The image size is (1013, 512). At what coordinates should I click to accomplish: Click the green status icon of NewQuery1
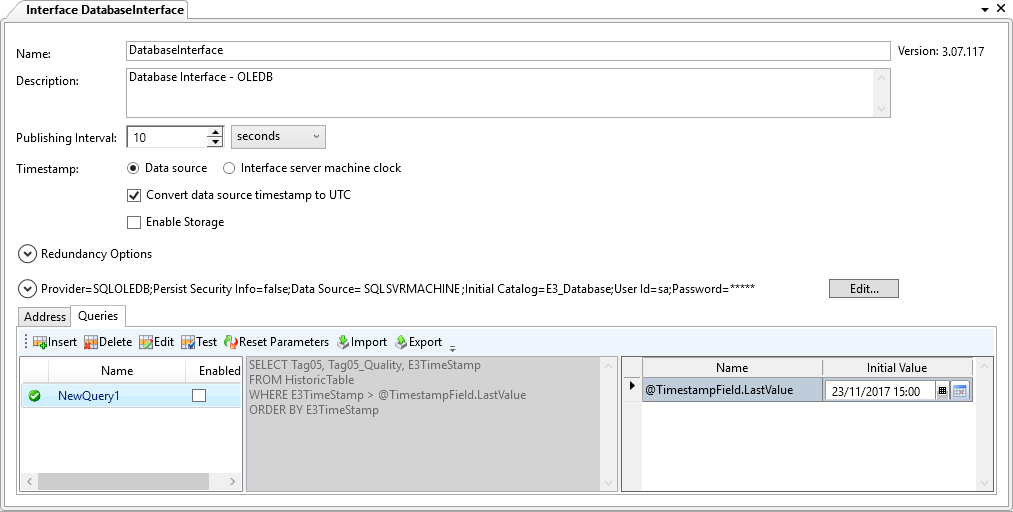[34, 396]
